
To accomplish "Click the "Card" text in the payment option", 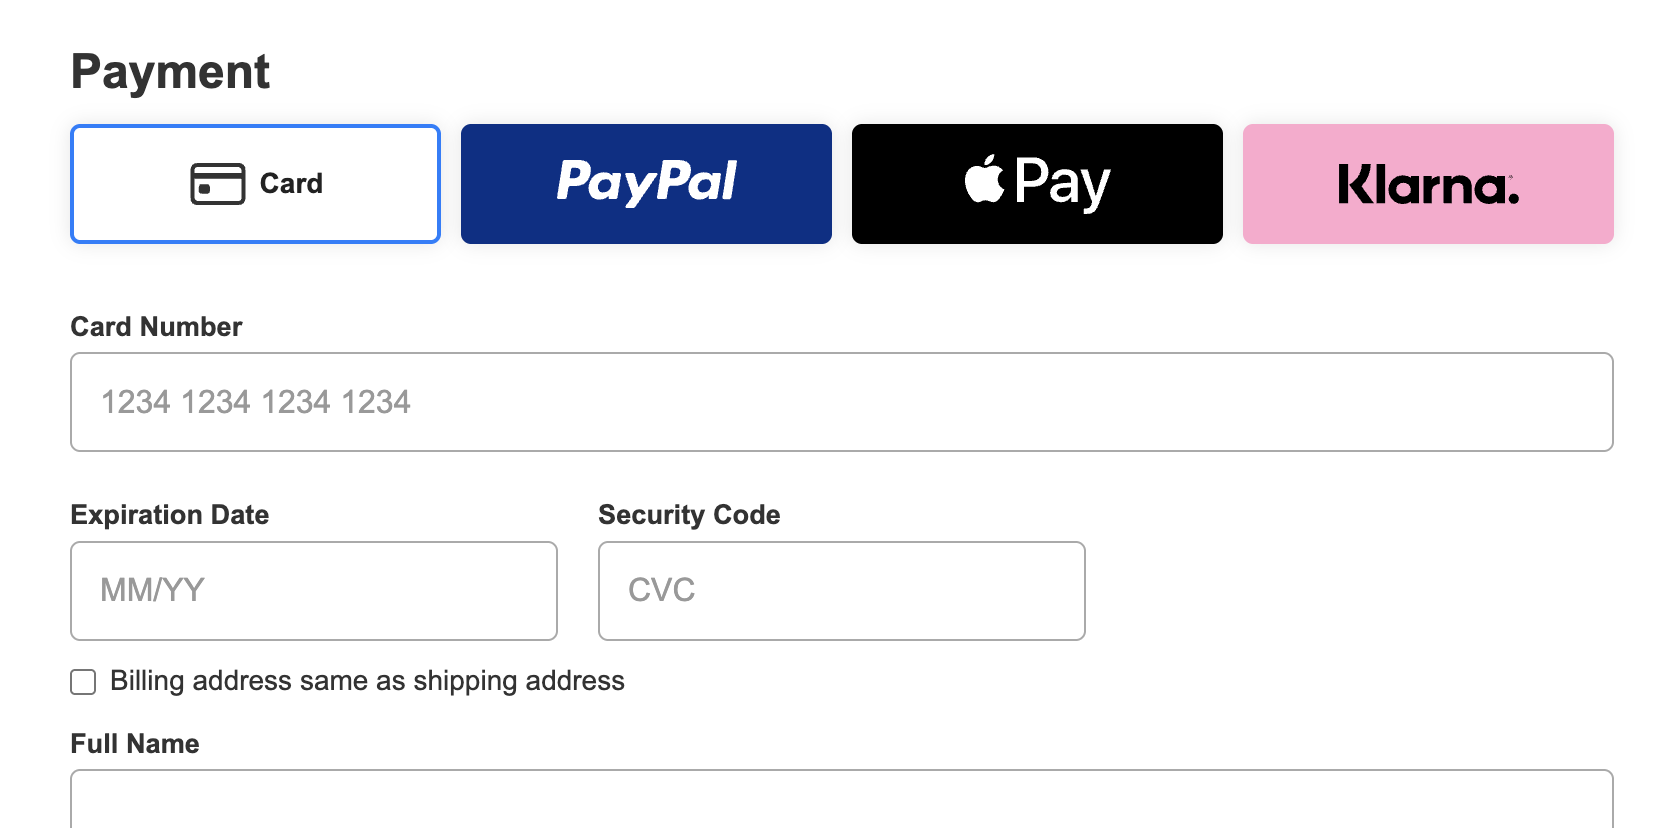I will [291, 184].
